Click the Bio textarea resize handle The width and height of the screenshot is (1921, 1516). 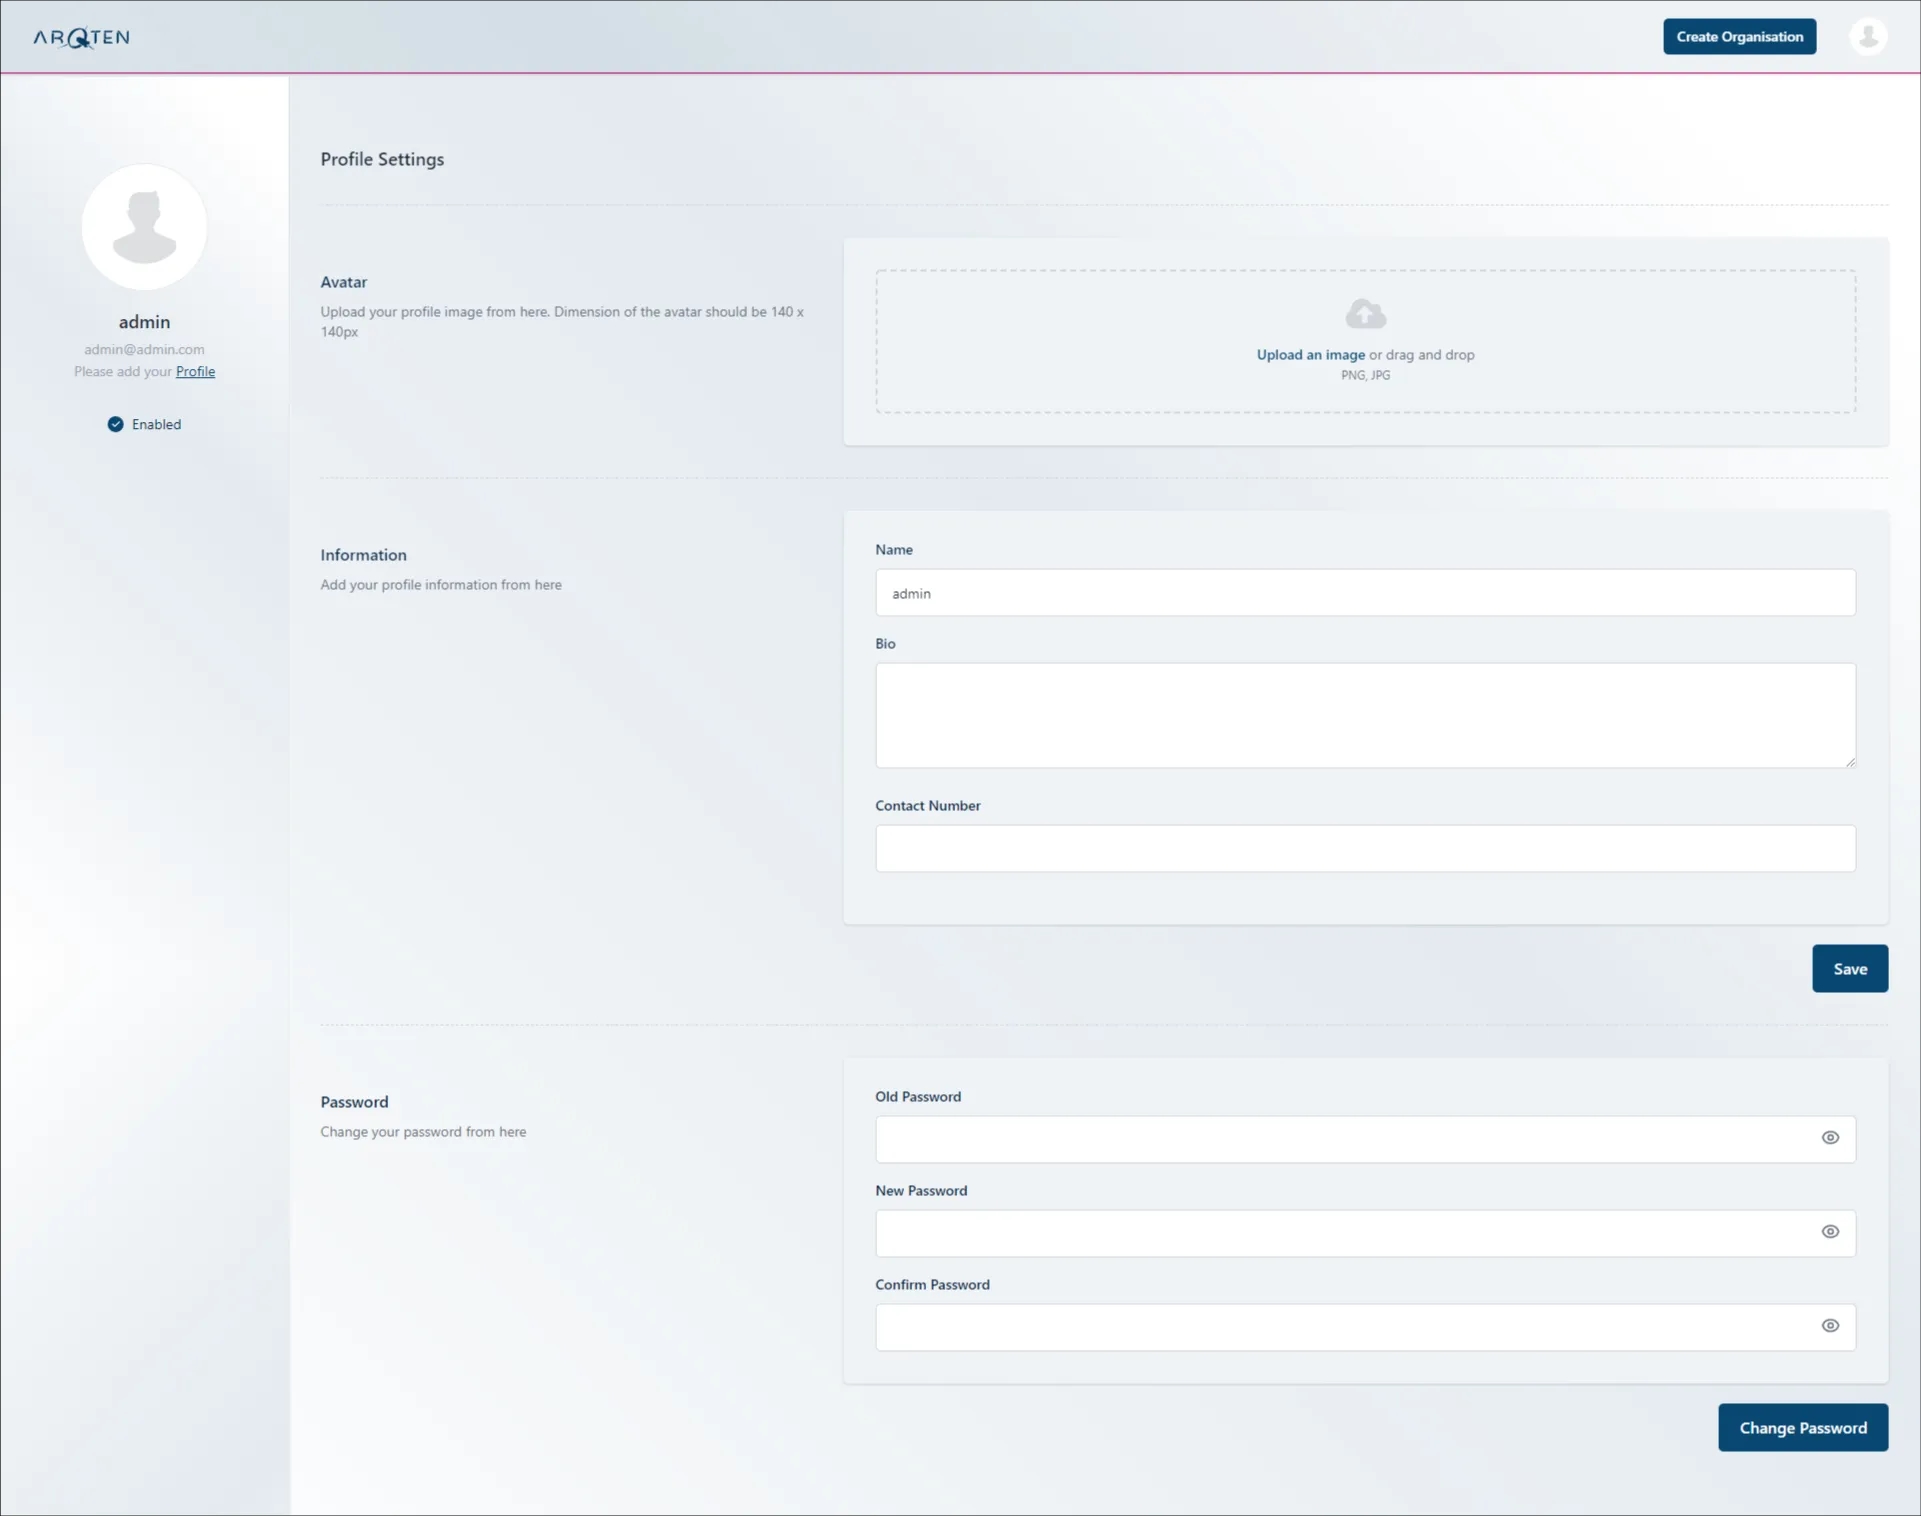1850,762
